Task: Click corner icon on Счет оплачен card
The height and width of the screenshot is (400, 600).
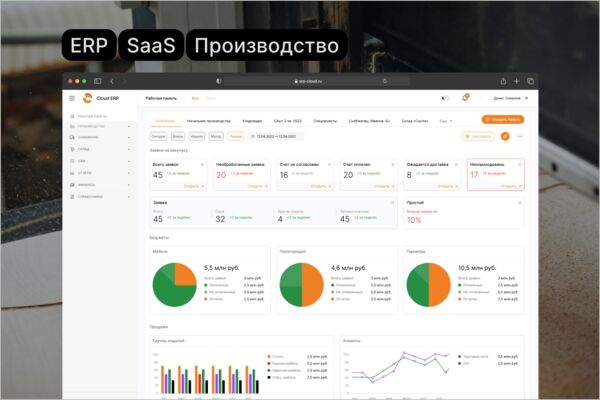Action: point(393,164)
